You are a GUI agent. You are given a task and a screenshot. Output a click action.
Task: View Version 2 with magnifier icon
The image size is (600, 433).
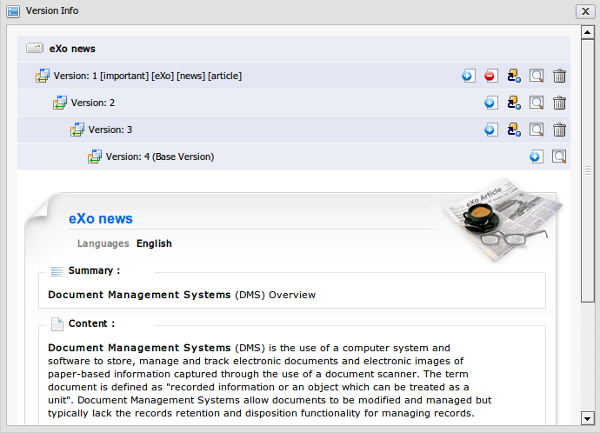(537, 102)
